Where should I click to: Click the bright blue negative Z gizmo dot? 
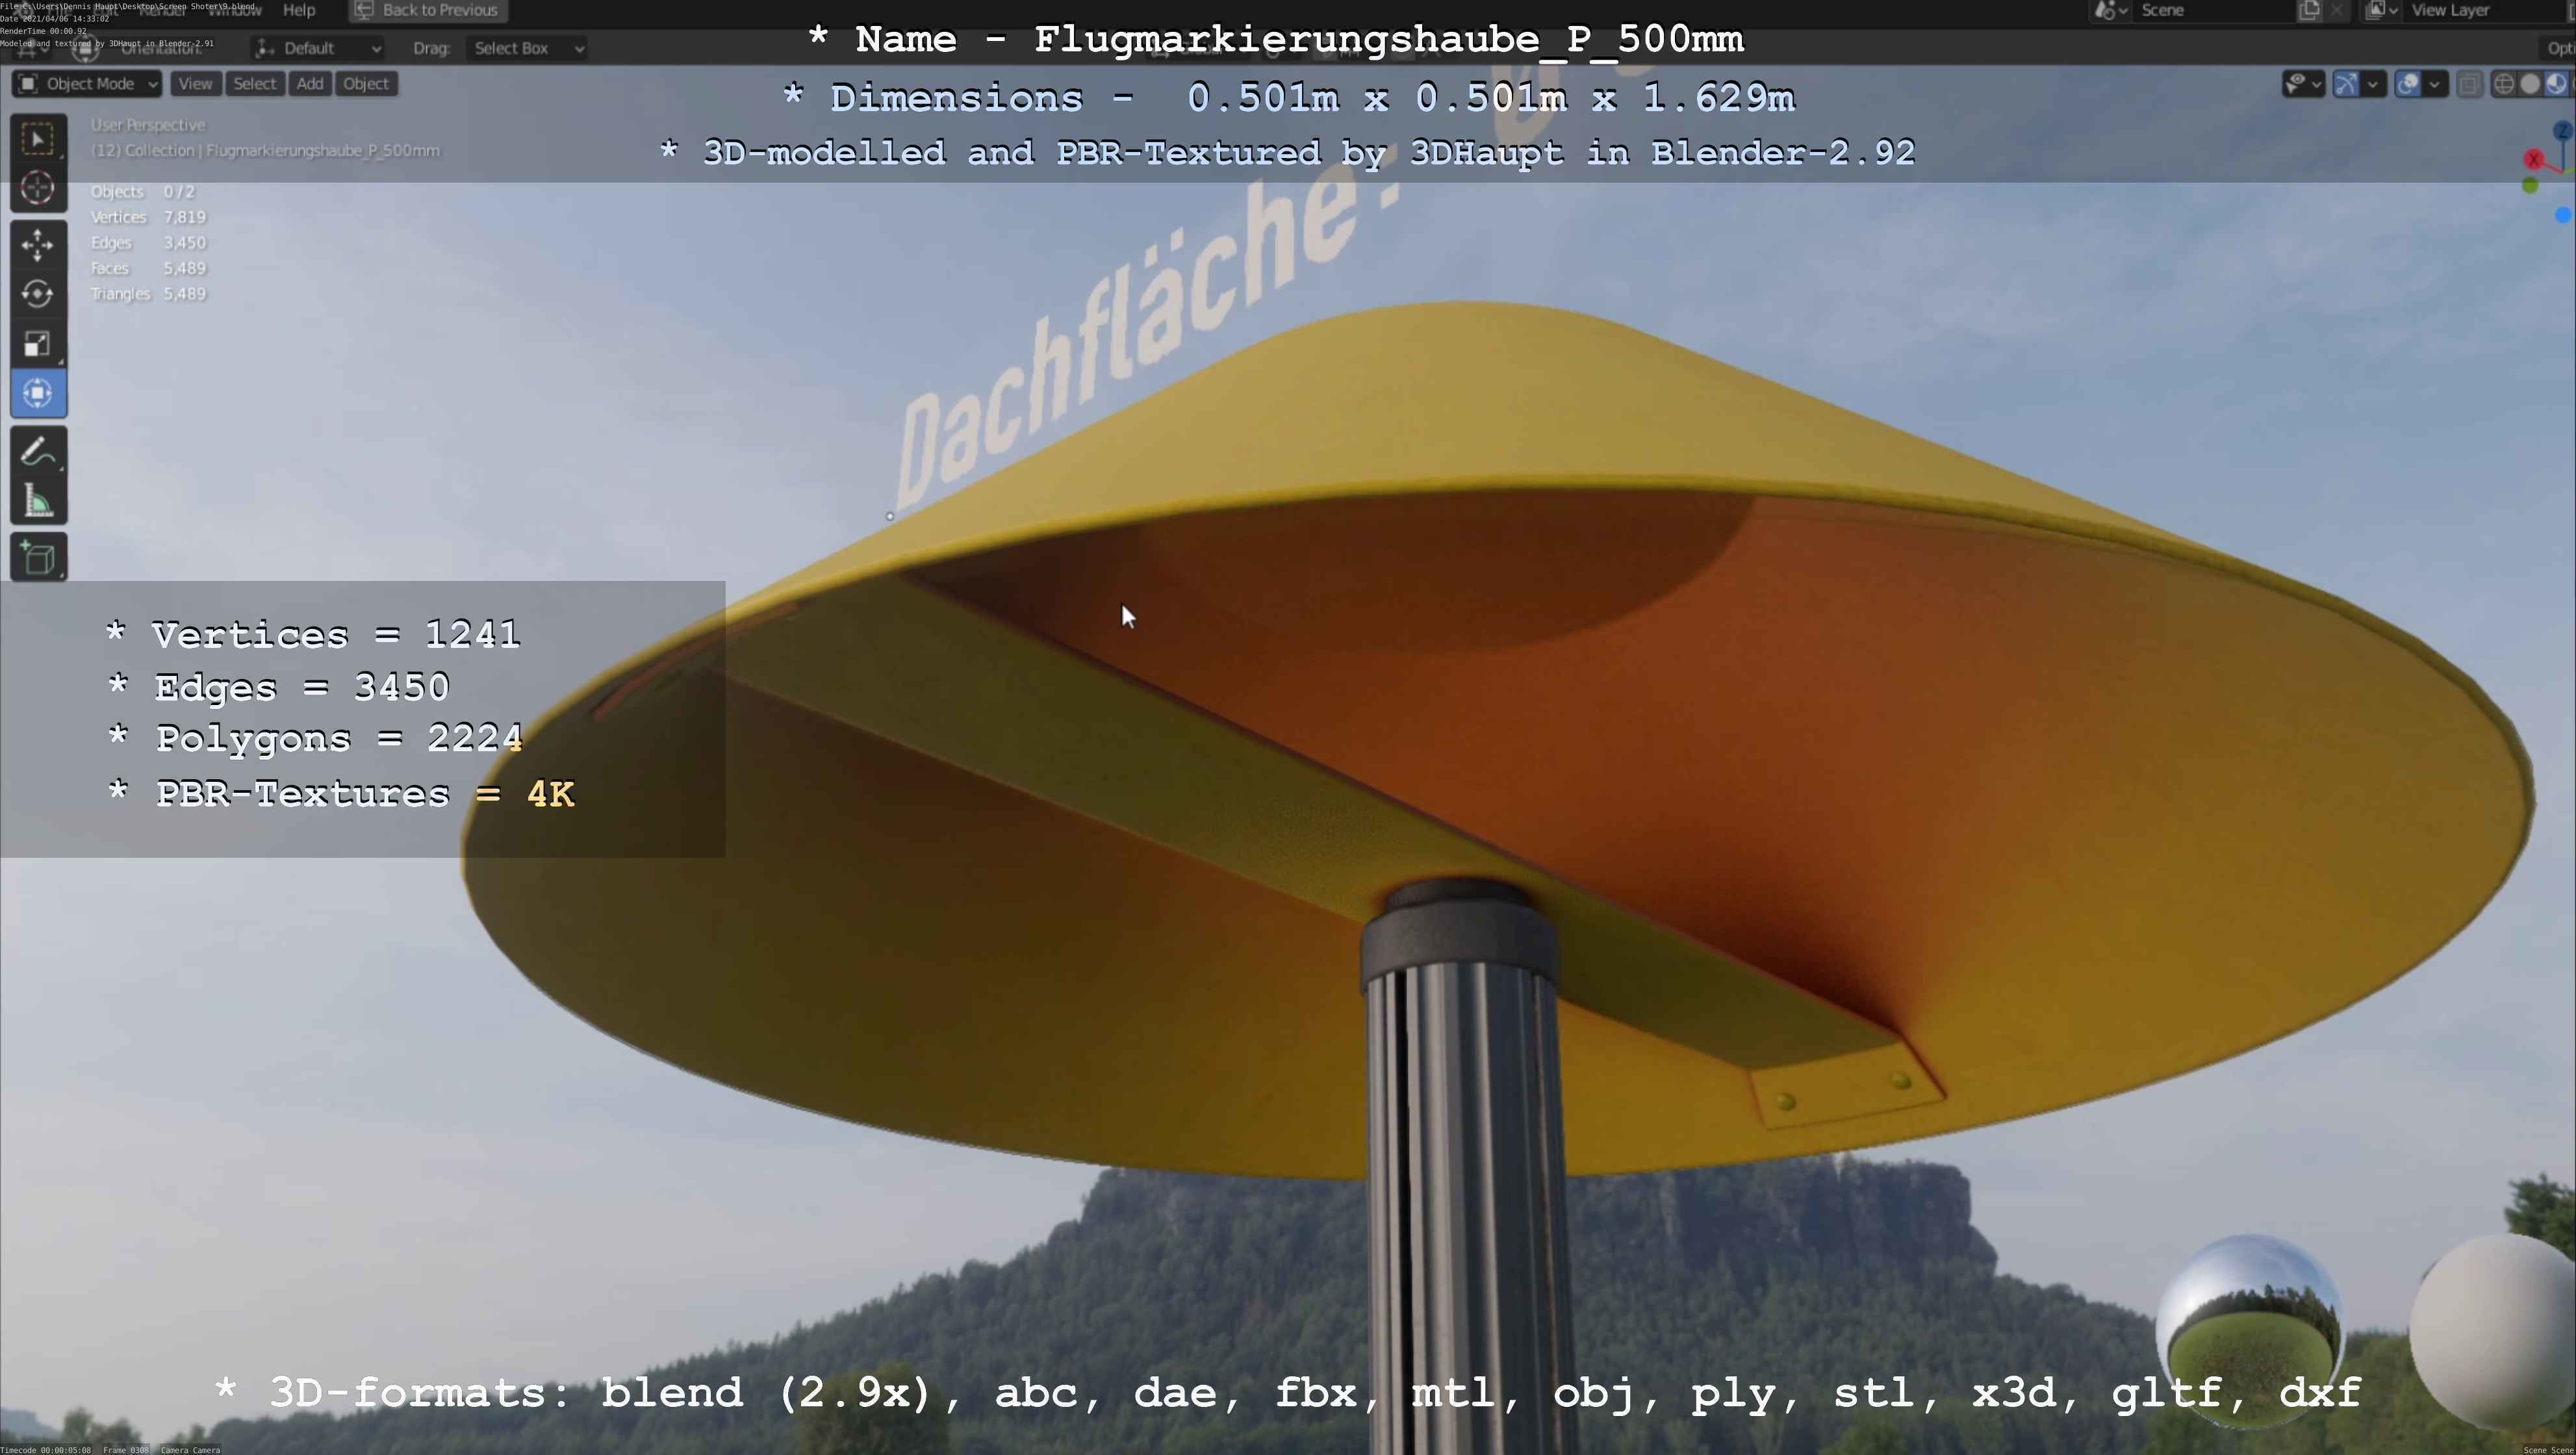click(x=2563, y=215)
